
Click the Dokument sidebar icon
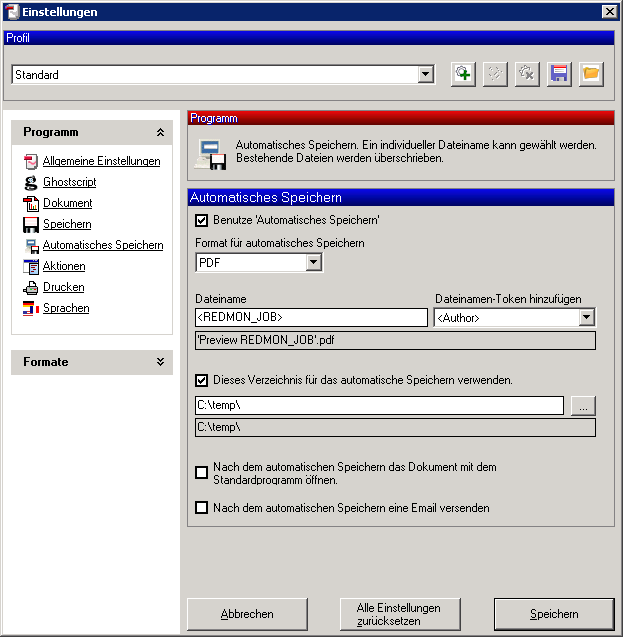(31, 204)
